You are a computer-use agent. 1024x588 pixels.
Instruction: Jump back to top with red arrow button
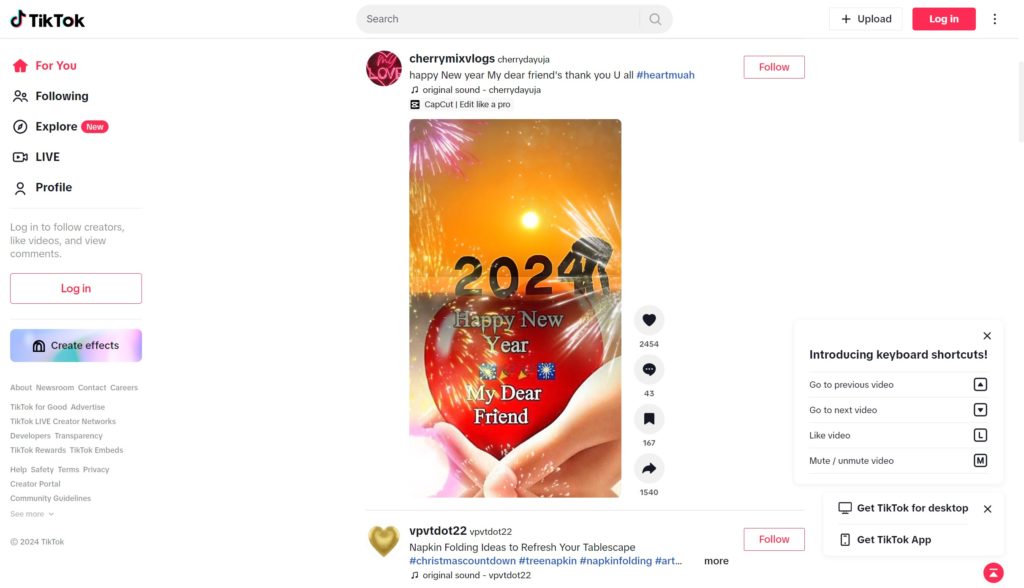click(x=993, y=573)
